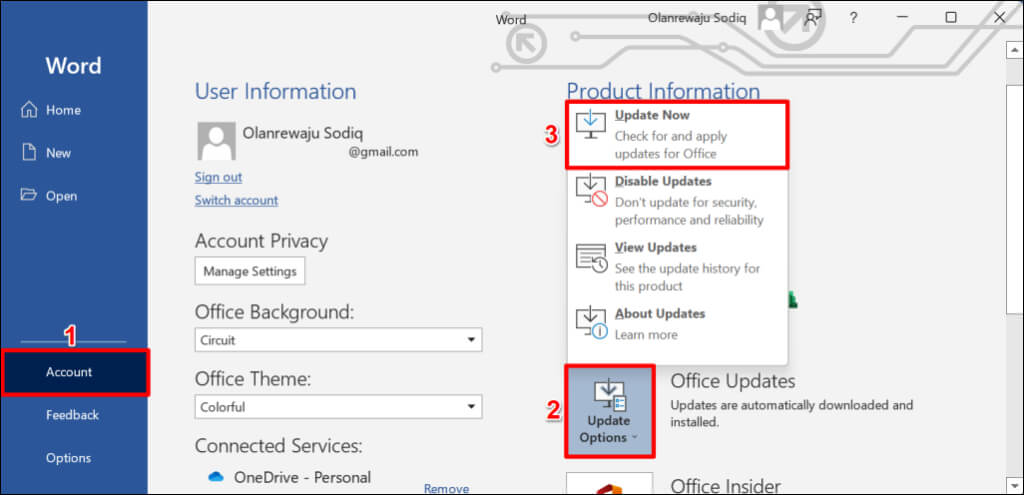
Task: Click the OneDrive cloud icon
Action: 216,477
